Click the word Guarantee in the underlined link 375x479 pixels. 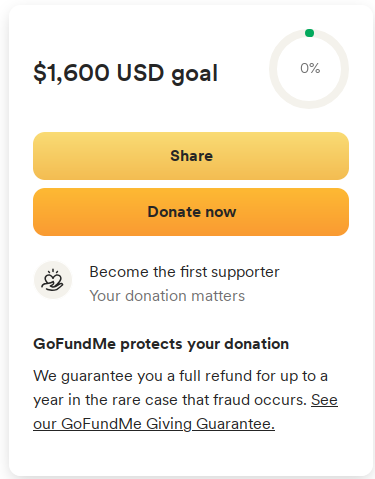point(235,424)
